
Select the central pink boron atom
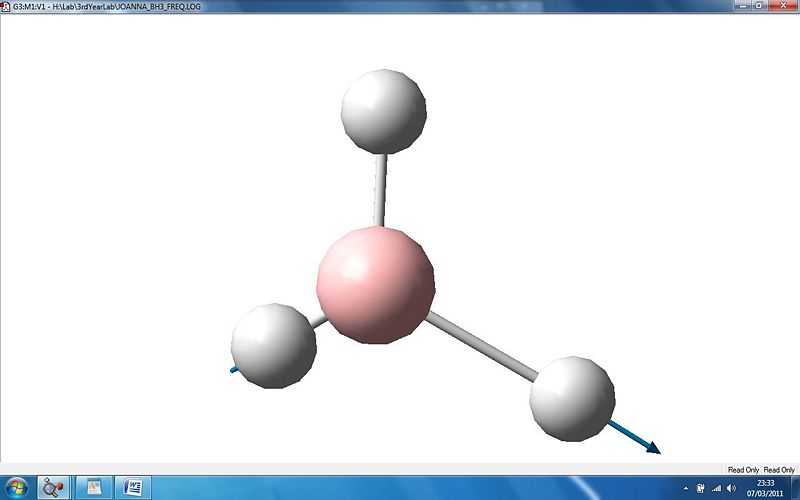click(x=376, y=285)
